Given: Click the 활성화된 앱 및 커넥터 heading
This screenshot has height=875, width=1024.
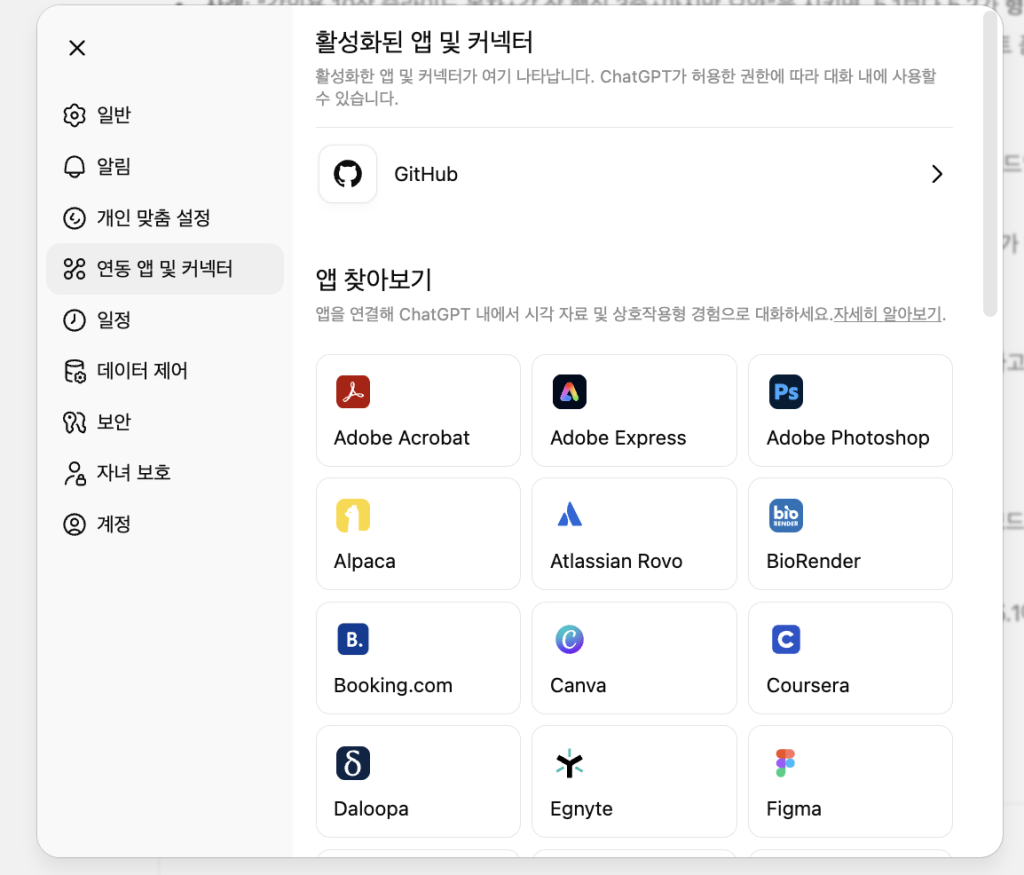Looking at the screenshot, I should (424, 42).
